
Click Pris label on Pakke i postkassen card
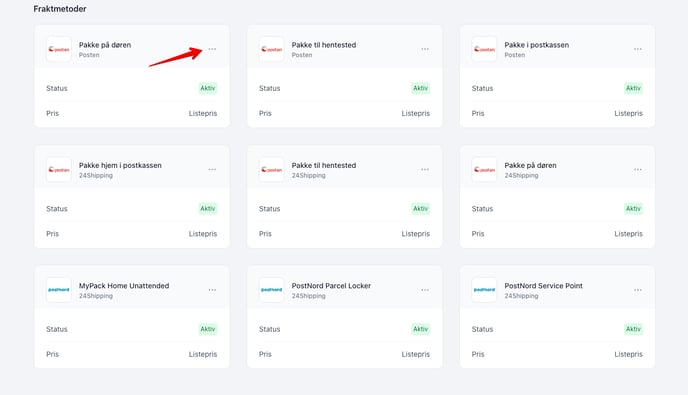(x=478, y=113)
